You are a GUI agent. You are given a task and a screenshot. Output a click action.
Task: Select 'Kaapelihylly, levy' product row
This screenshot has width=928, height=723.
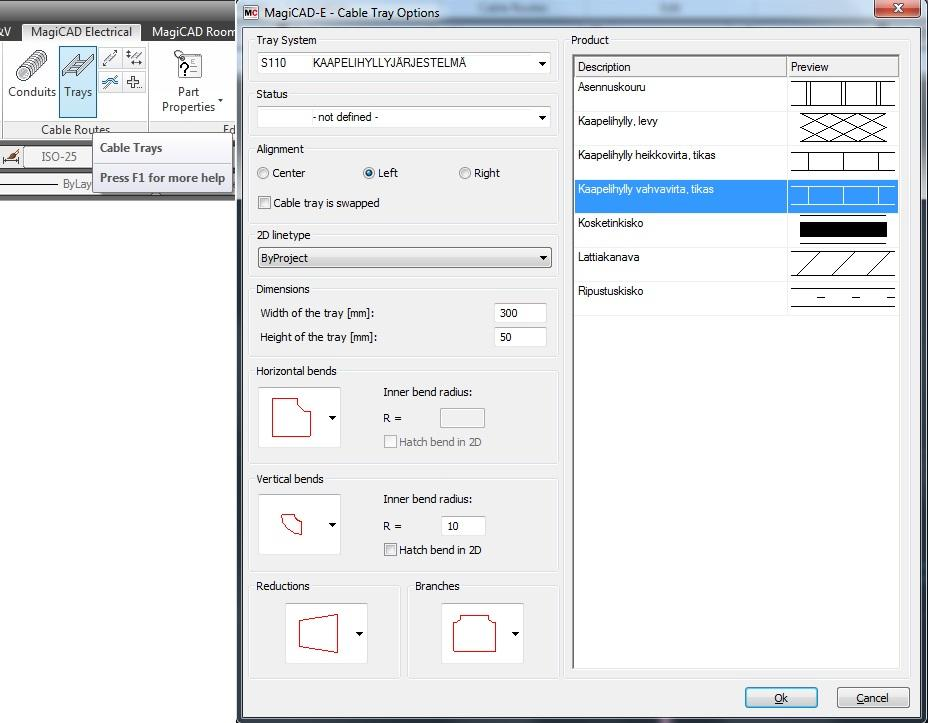[x=736, y=128]
